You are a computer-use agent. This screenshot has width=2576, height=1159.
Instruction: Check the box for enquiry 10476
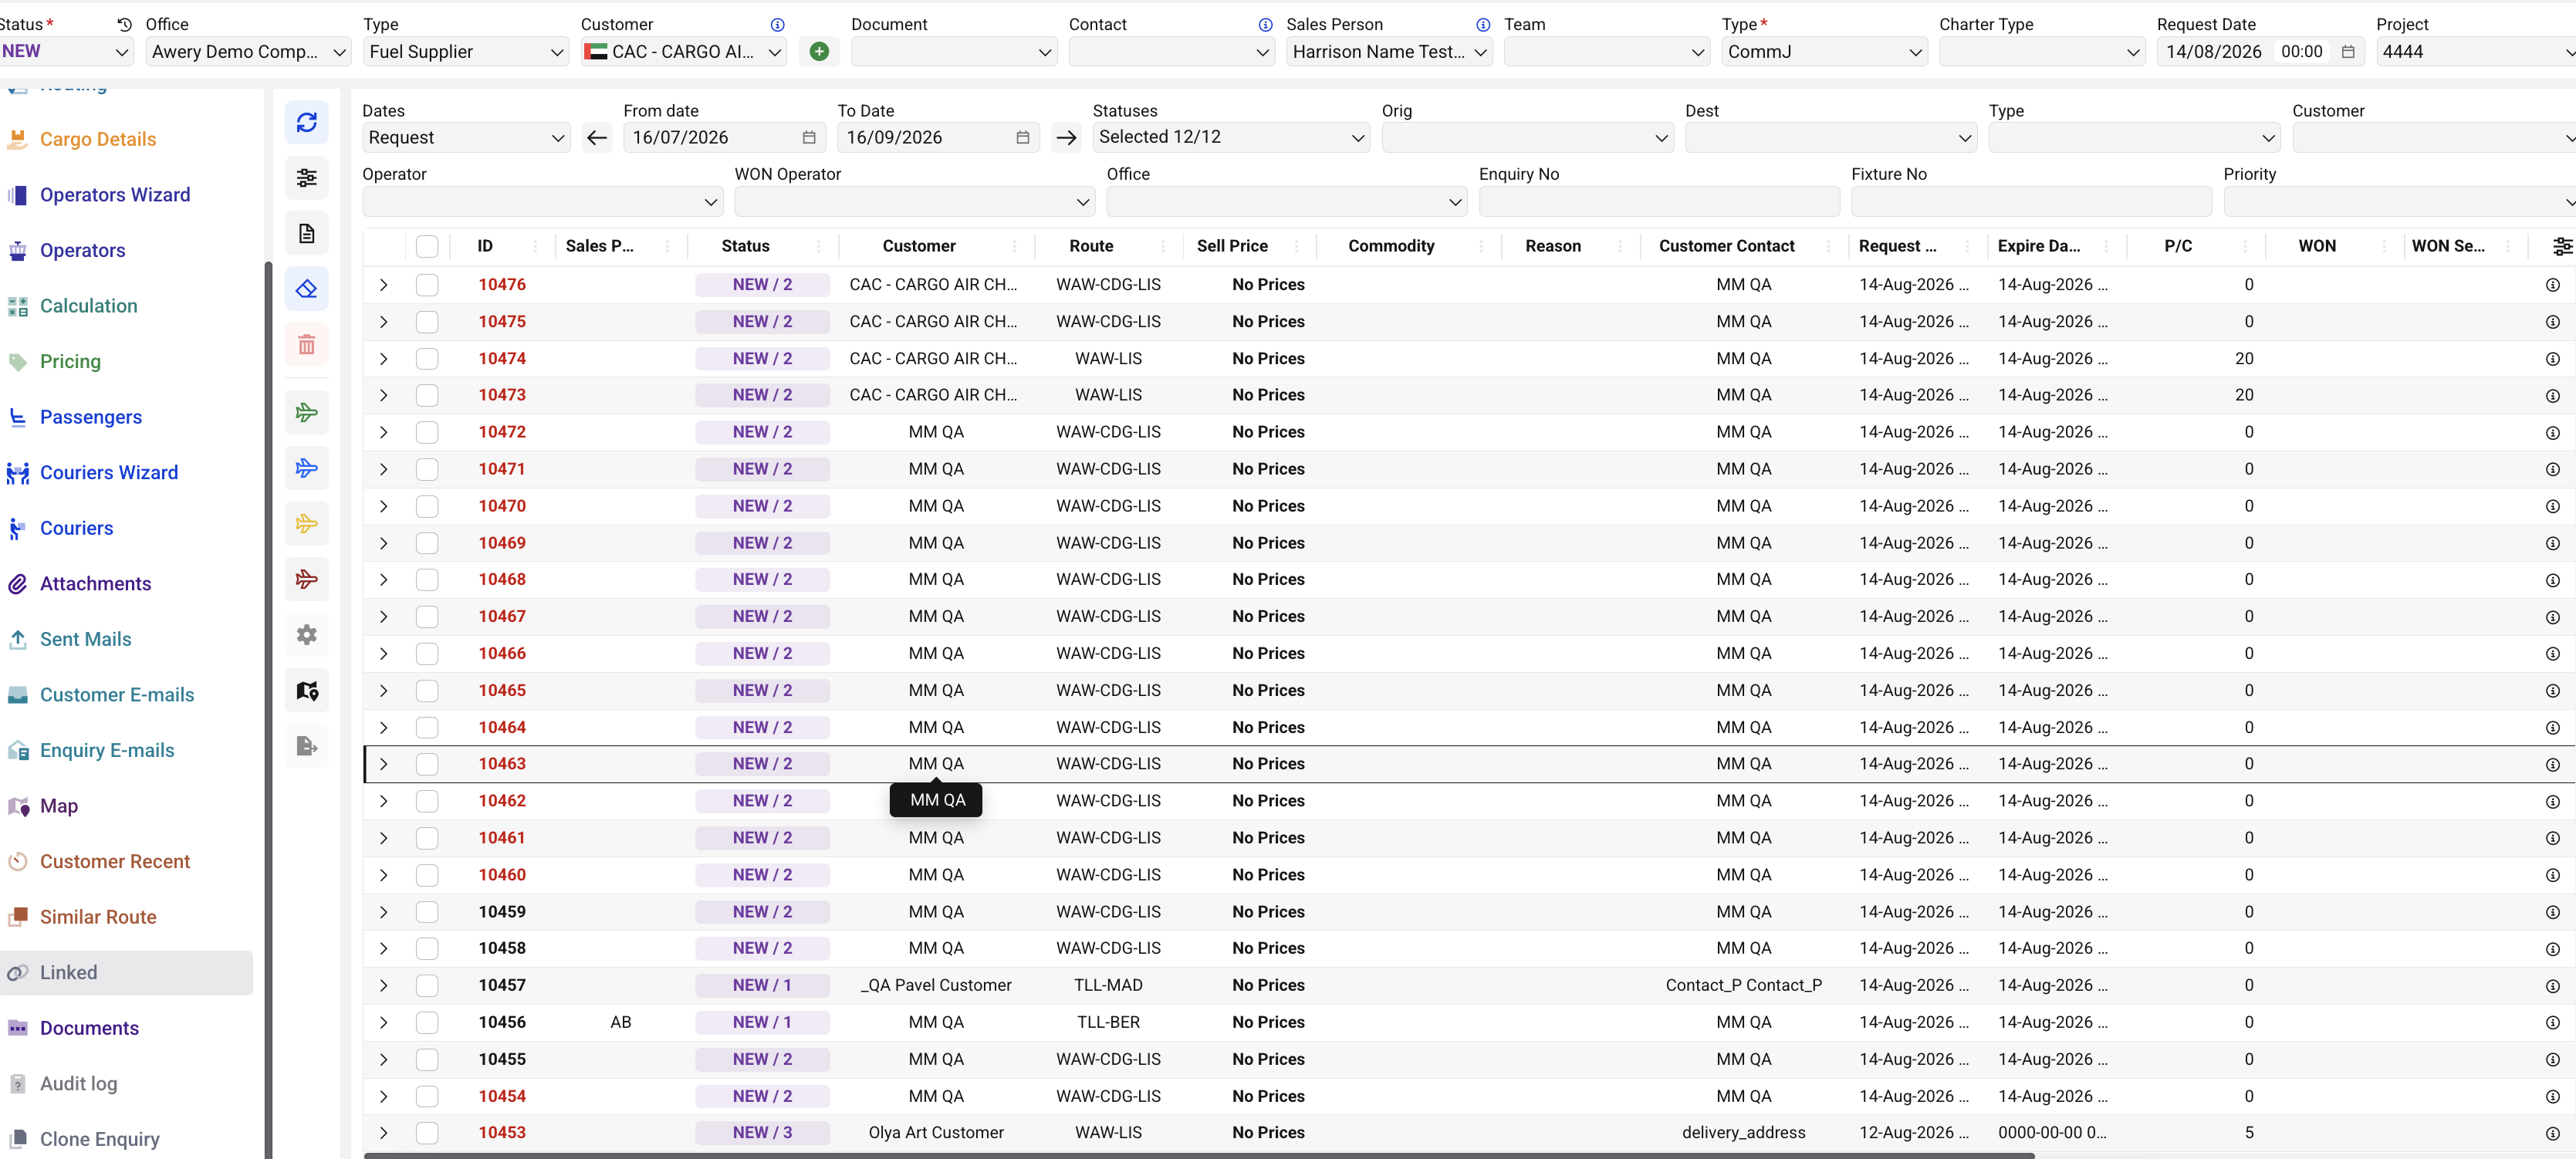pos(427,285)
